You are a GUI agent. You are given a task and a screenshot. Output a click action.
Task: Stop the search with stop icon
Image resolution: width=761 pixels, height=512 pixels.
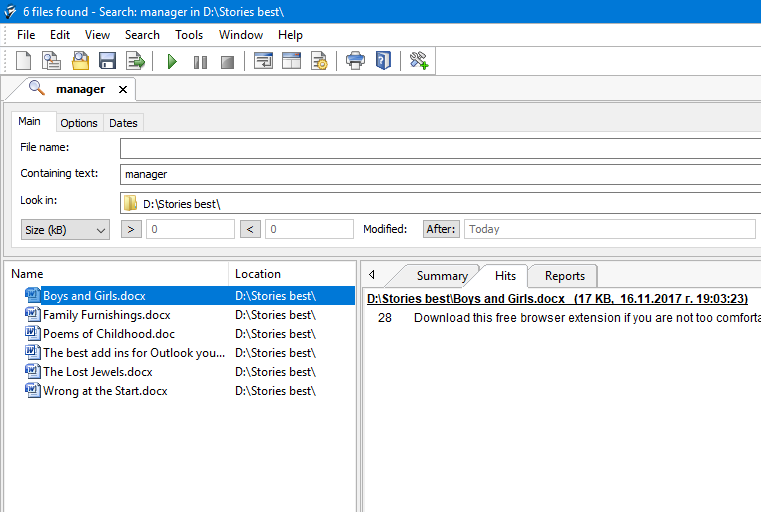coord(227,62)
